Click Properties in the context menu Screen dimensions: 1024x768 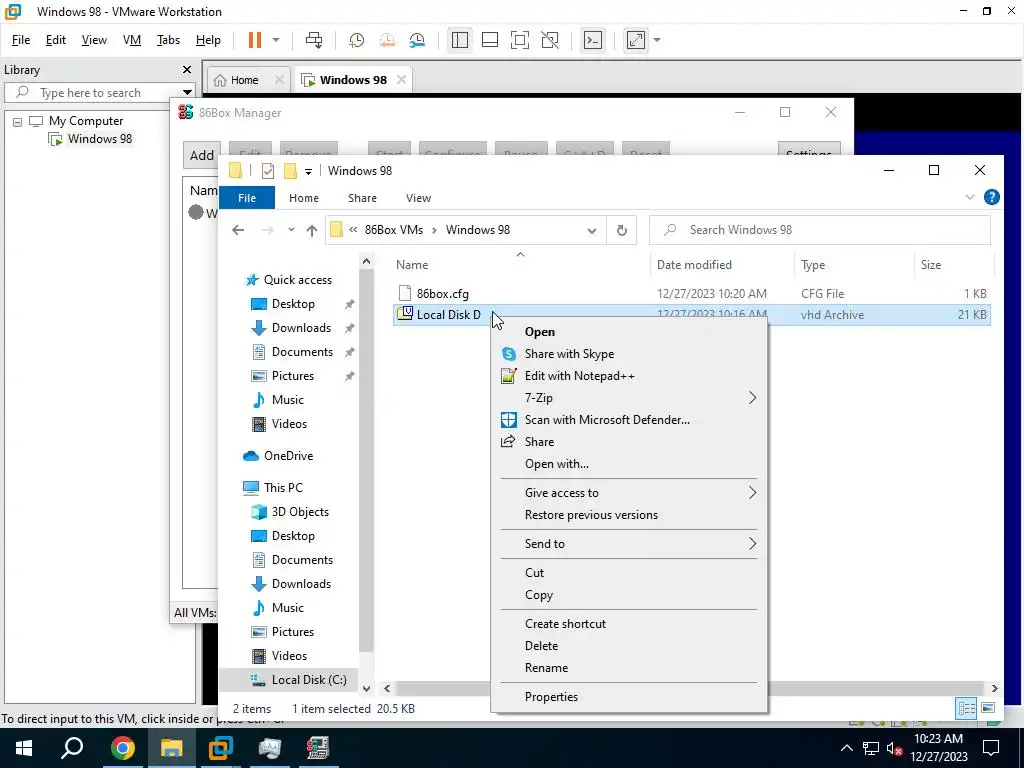[x=630, y=697]
